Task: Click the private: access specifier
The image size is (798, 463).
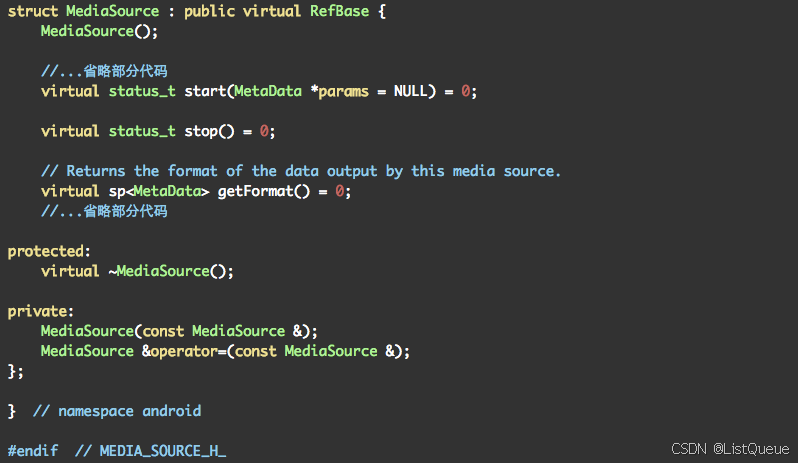Action: (41, 311)
